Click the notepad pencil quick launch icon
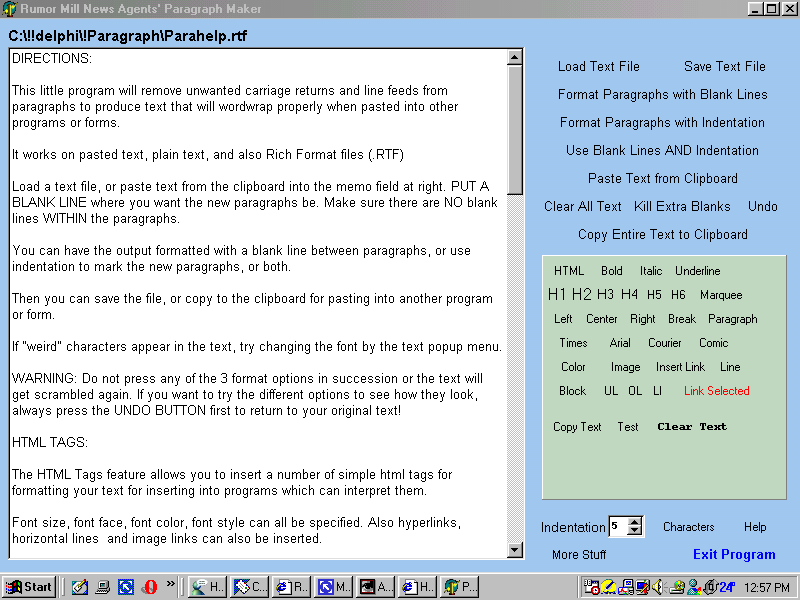 79,587
